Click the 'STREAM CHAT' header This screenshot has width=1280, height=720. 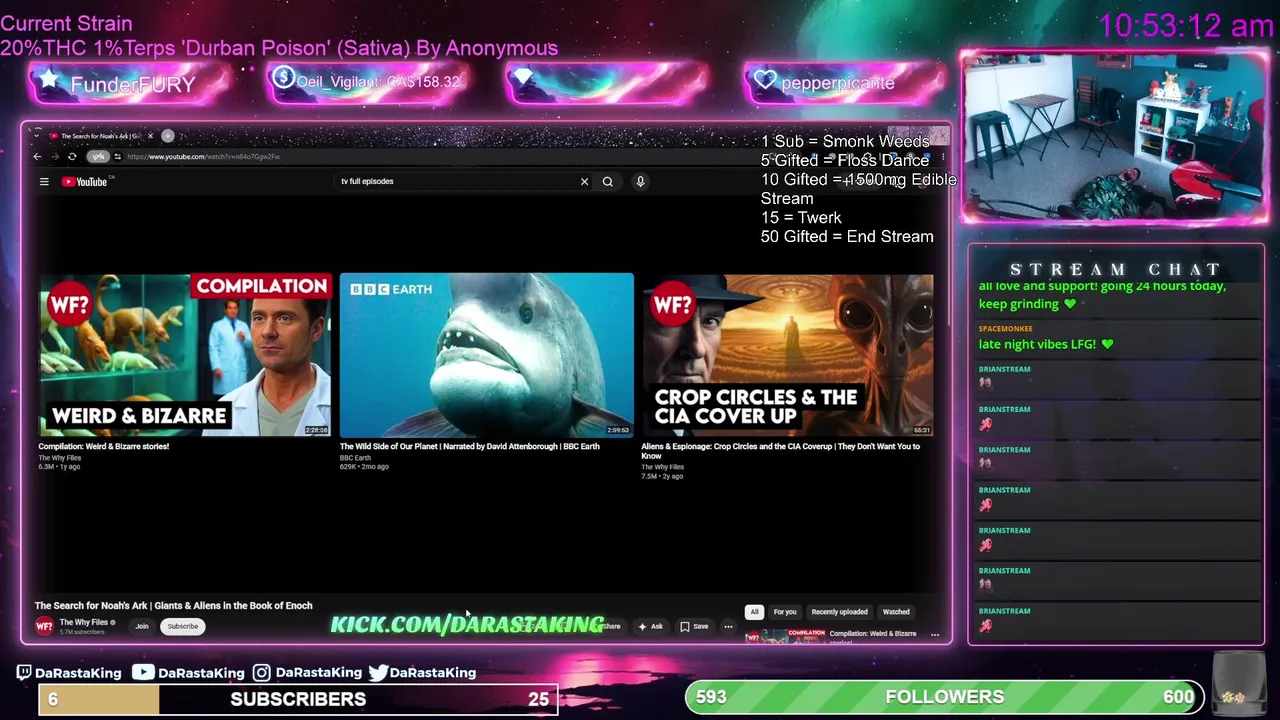point(1115,269)
